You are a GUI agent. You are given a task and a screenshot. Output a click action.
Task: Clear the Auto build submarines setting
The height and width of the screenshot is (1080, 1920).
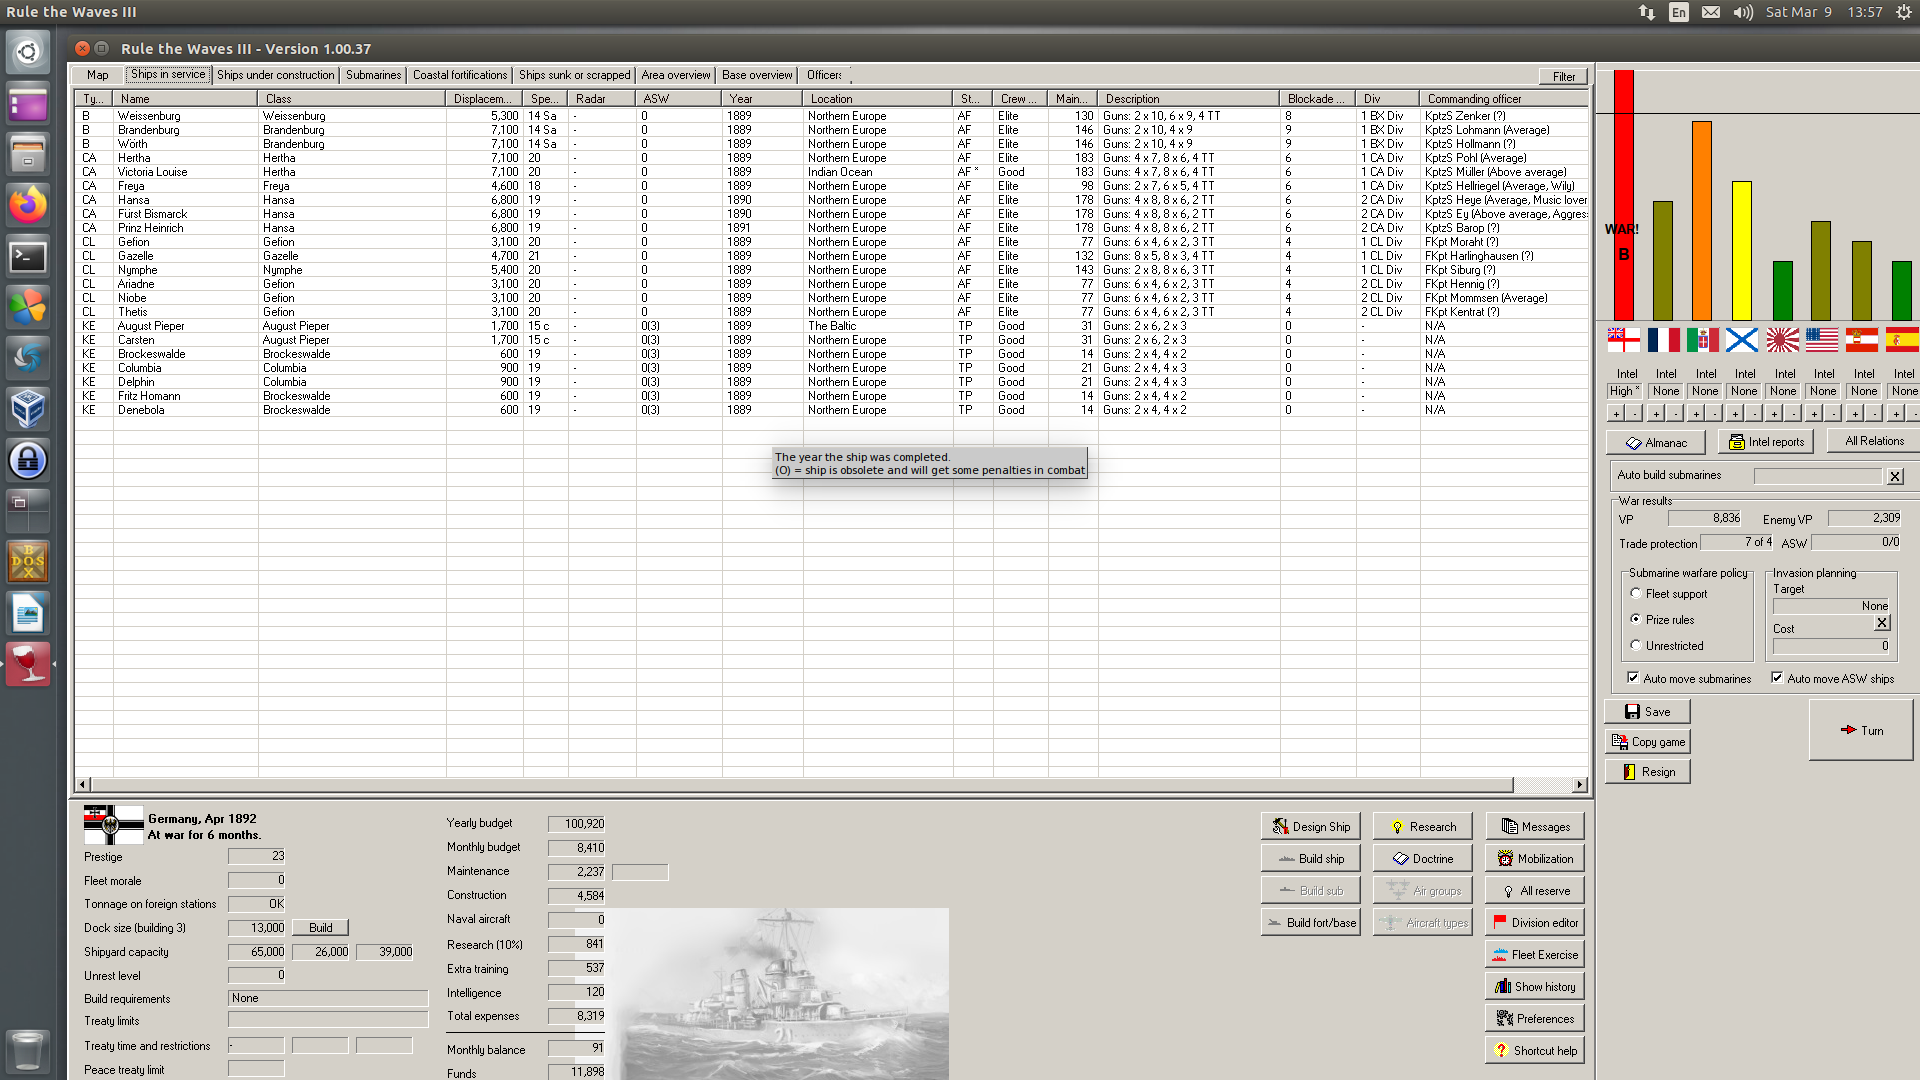(1895, 477)
